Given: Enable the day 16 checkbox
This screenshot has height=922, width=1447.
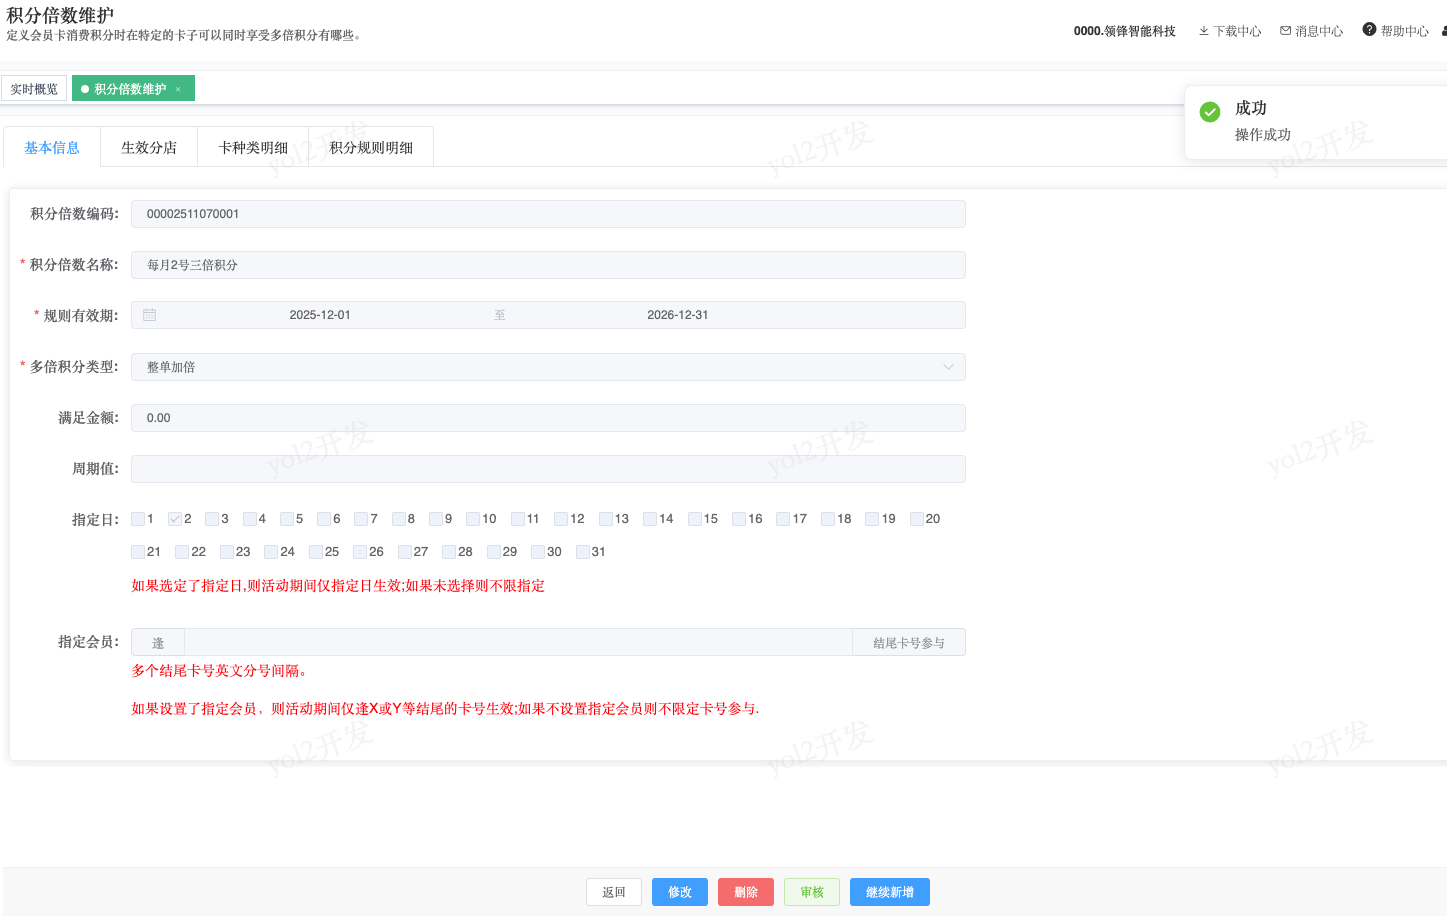Looking at the screenshot, I should [739, 519].
